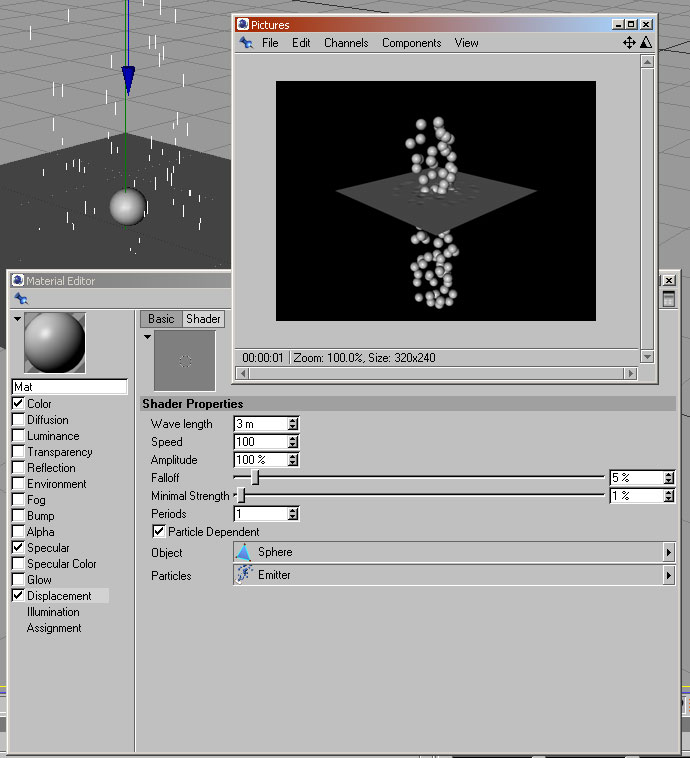
Task: Click the Falloff percent spinner arrows
Action: click(x=669, y=478)
